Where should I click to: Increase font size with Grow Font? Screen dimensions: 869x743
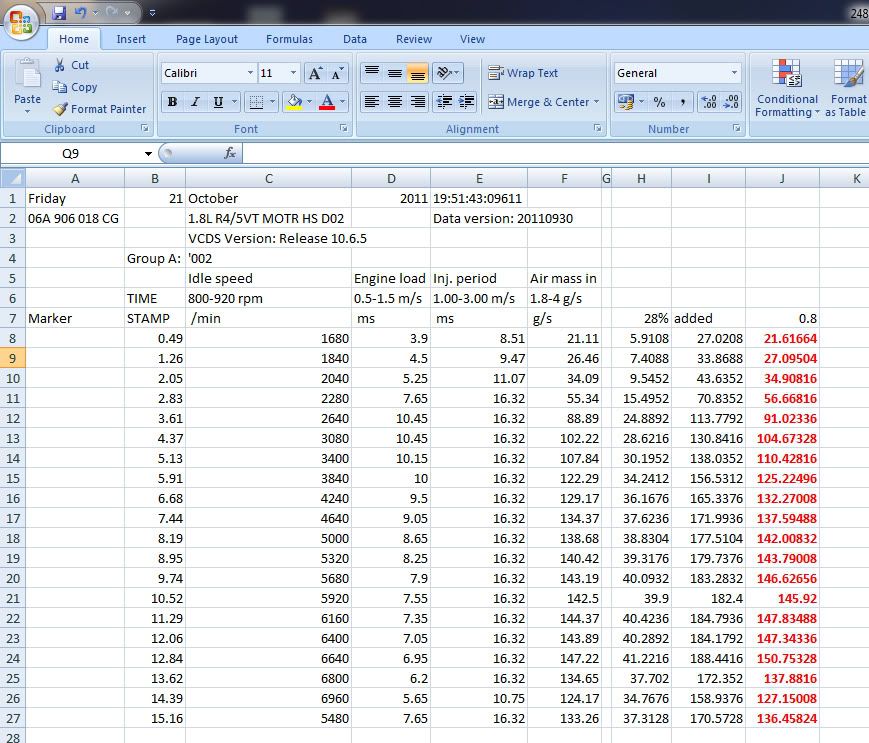point(315,73)
